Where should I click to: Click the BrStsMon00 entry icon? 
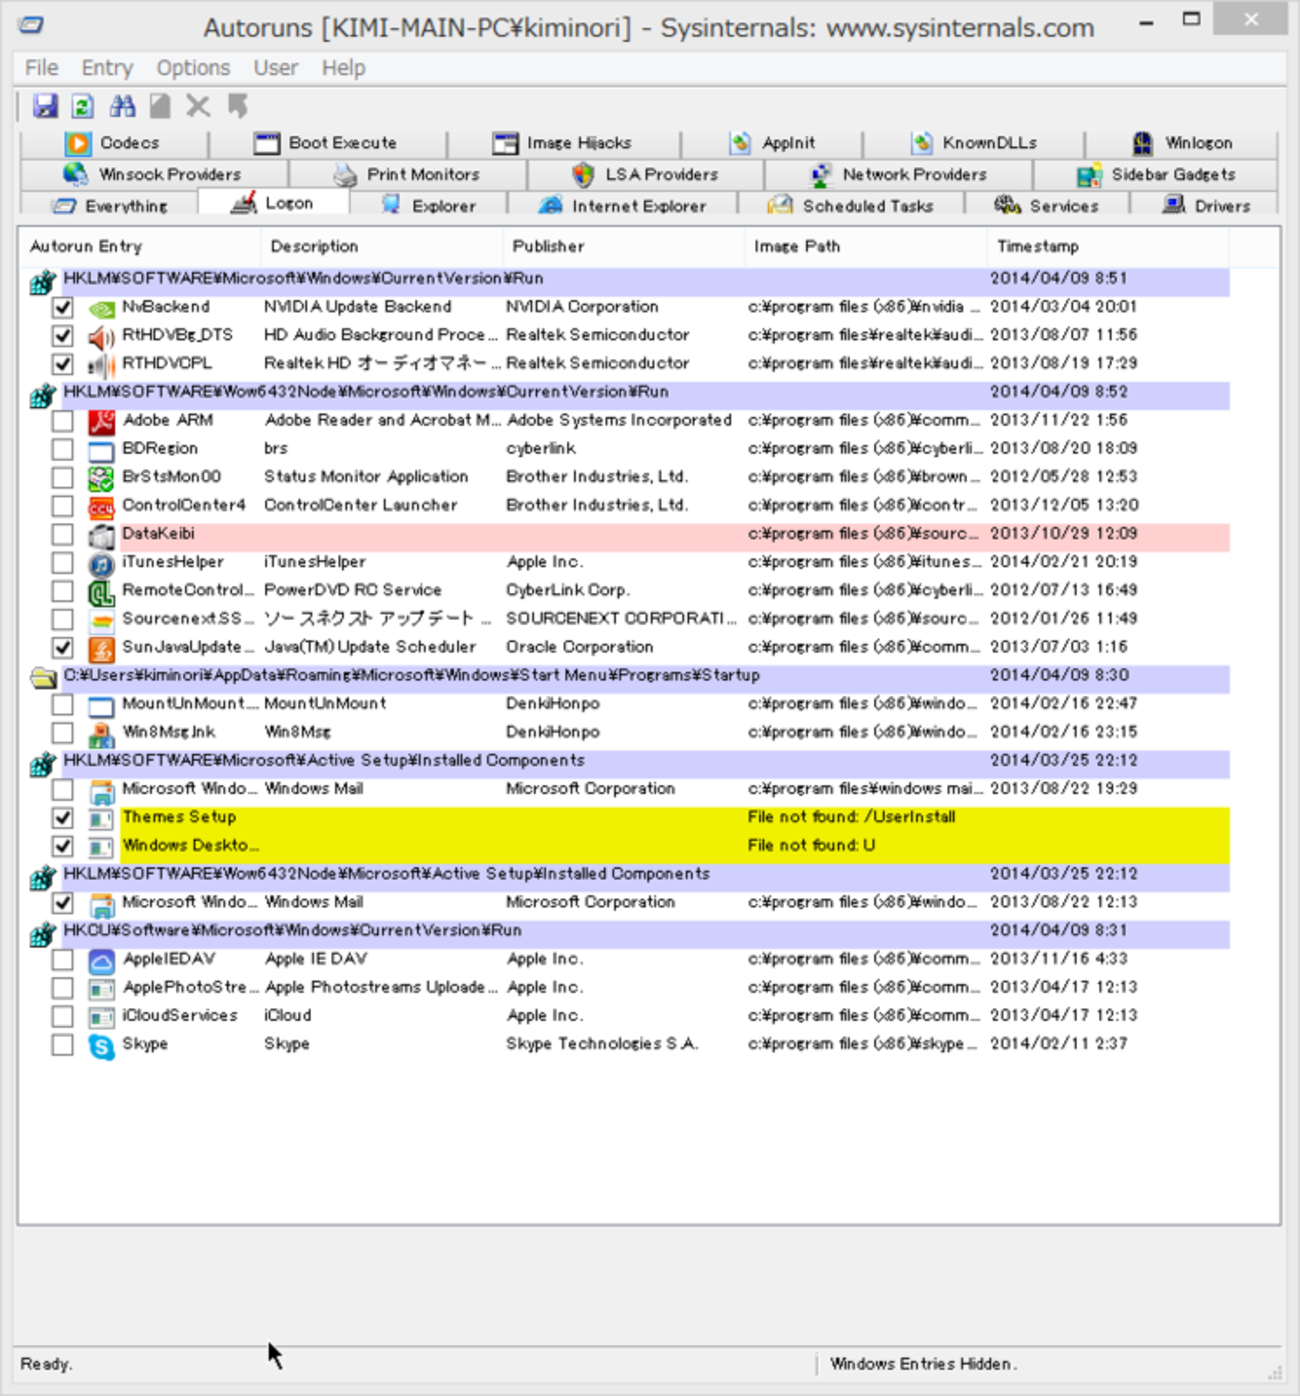pos(101,478)
